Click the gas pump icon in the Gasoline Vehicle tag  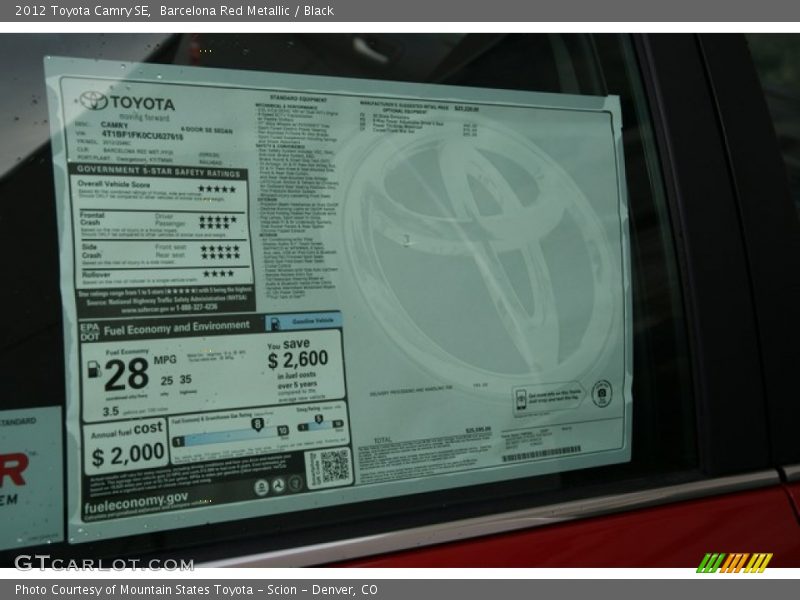[x=274, y=323]
